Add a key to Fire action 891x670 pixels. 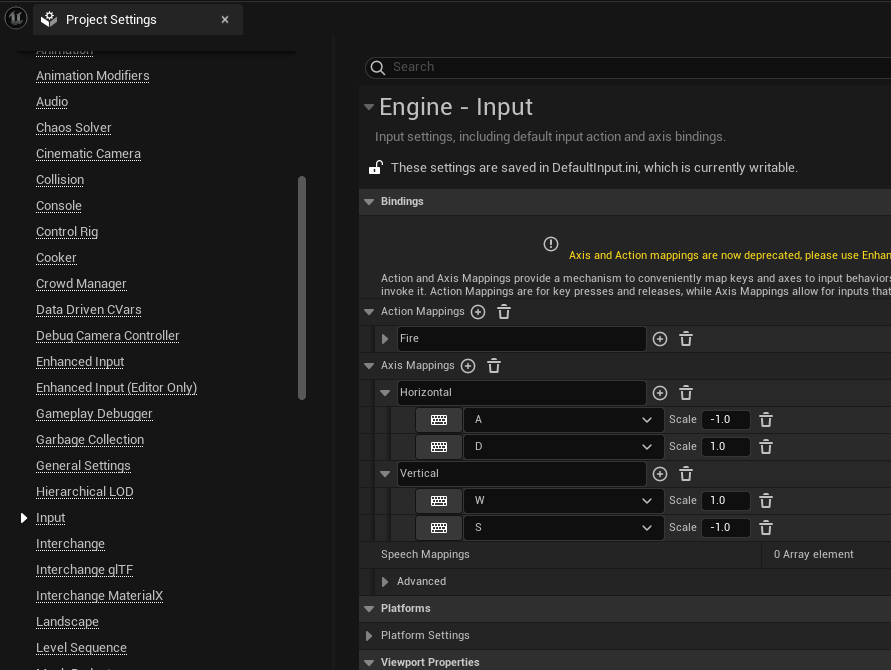[660, 339]
